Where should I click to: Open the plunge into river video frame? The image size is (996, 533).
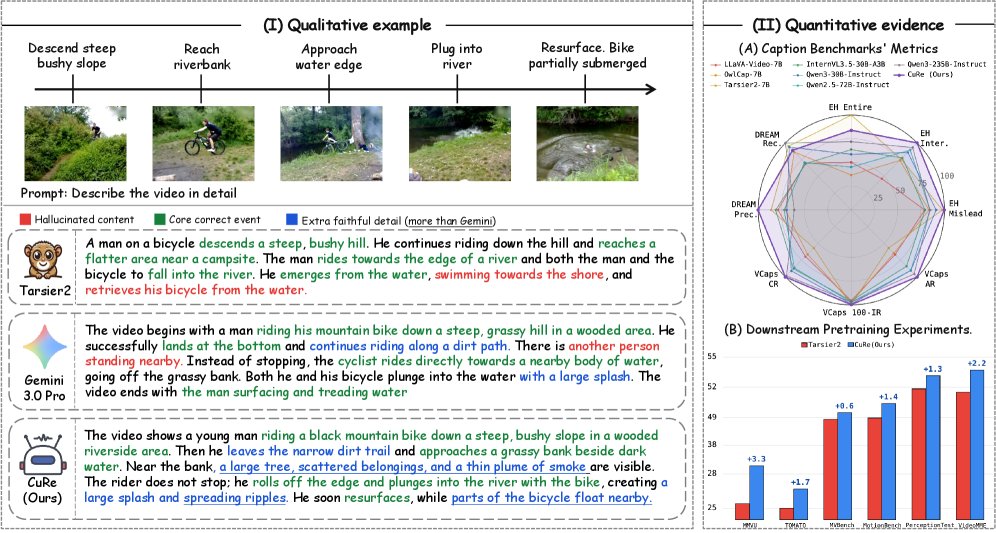(x=459, y=144)
